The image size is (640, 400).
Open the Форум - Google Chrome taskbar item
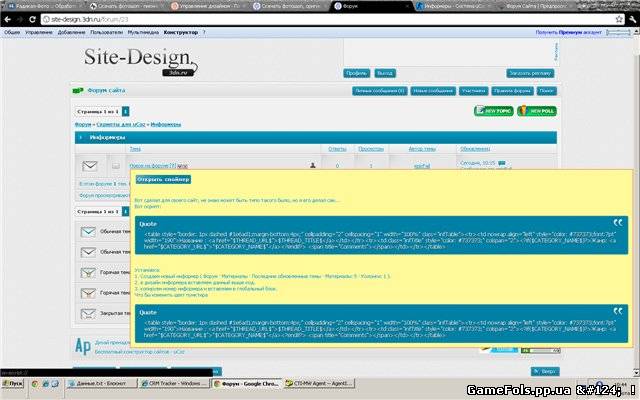point(247,384)
